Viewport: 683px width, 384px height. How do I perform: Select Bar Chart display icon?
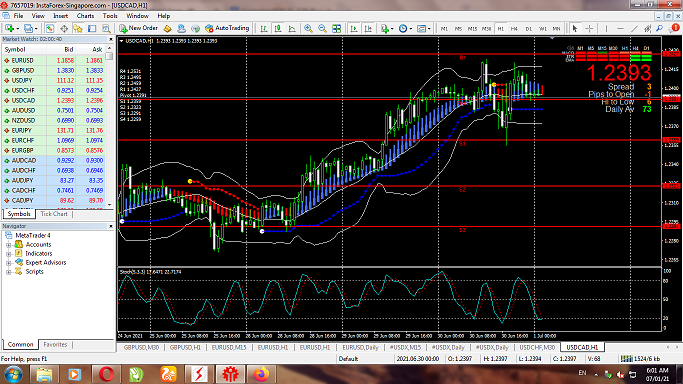click(x=264, y=28)
